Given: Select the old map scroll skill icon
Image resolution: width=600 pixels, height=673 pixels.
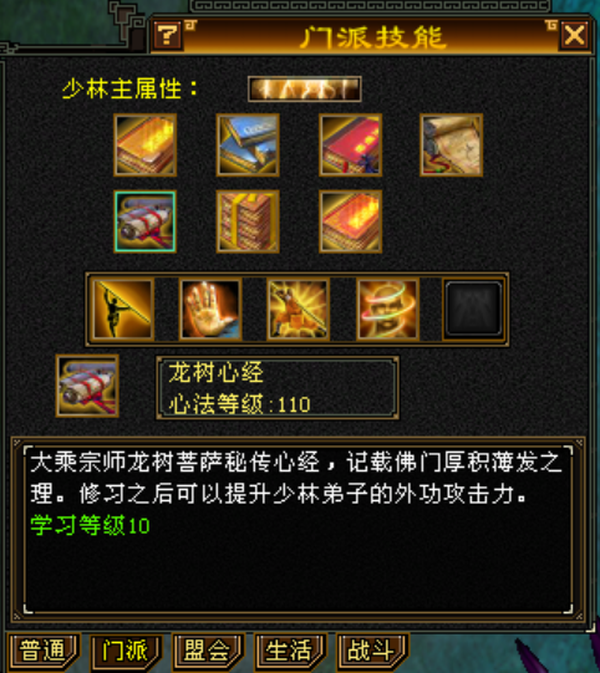Looking at the screenshot, I should [452, 145].
